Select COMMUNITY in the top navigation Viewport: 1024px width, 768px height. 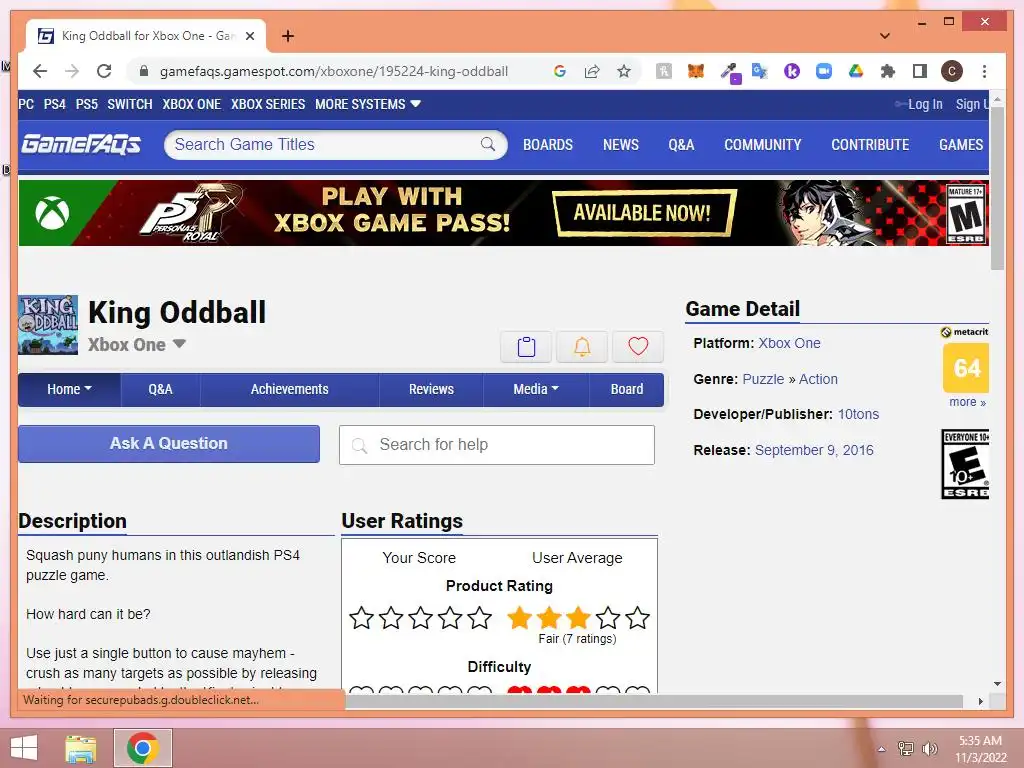(x=762, y=145)
